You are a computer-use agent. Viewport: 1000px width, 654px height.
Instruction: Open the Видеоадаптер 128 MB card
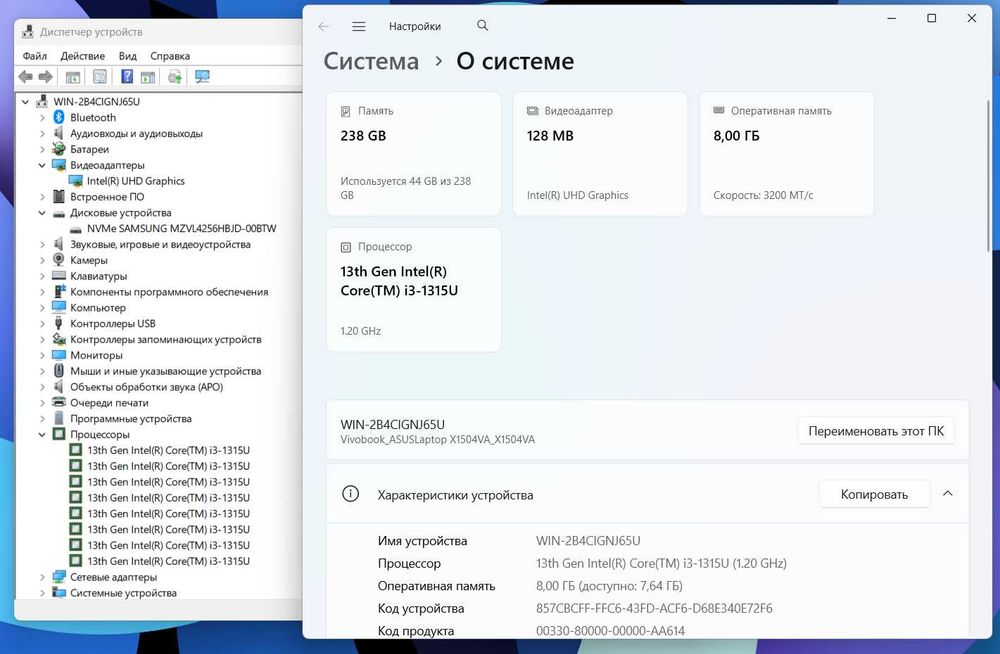pyautogui.click(x=600, y=154)
